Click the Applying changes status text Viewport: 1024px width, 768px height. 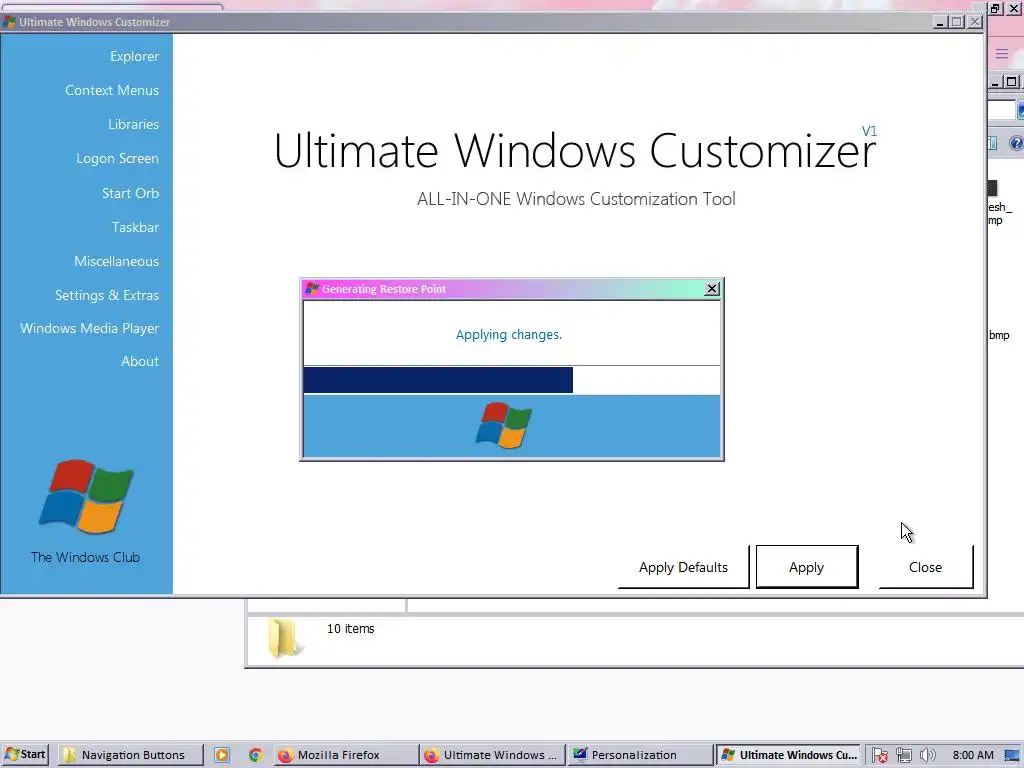click(509, 334)
